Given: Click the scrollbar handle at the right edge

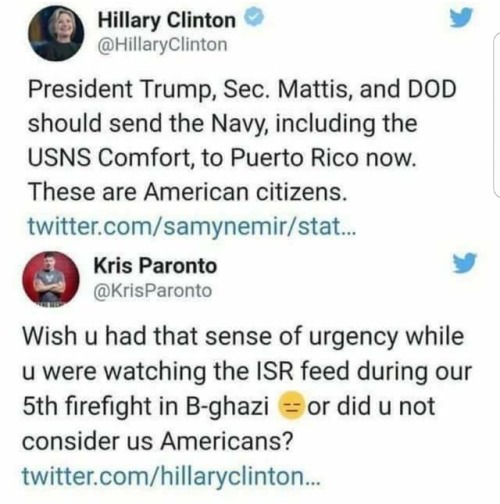Looking at the screenshot, I should pos(497,115).
